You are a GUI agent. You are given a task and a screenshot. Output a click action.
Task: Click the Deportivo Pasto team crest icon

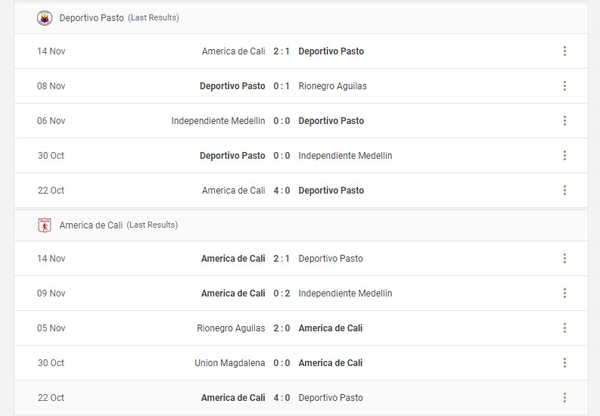pos(44,18)
